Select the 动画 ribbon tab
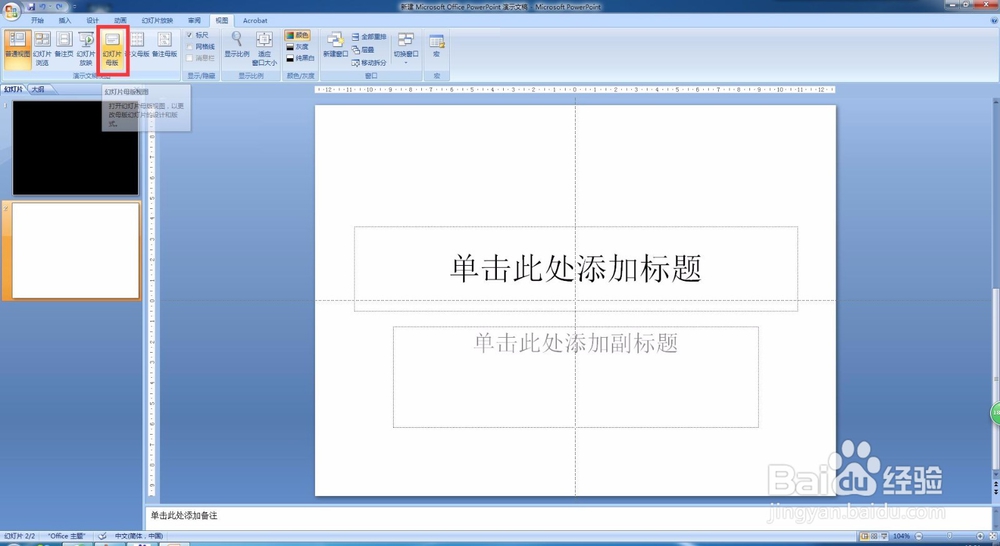The image size is (1000, 546). coord(120,20)
